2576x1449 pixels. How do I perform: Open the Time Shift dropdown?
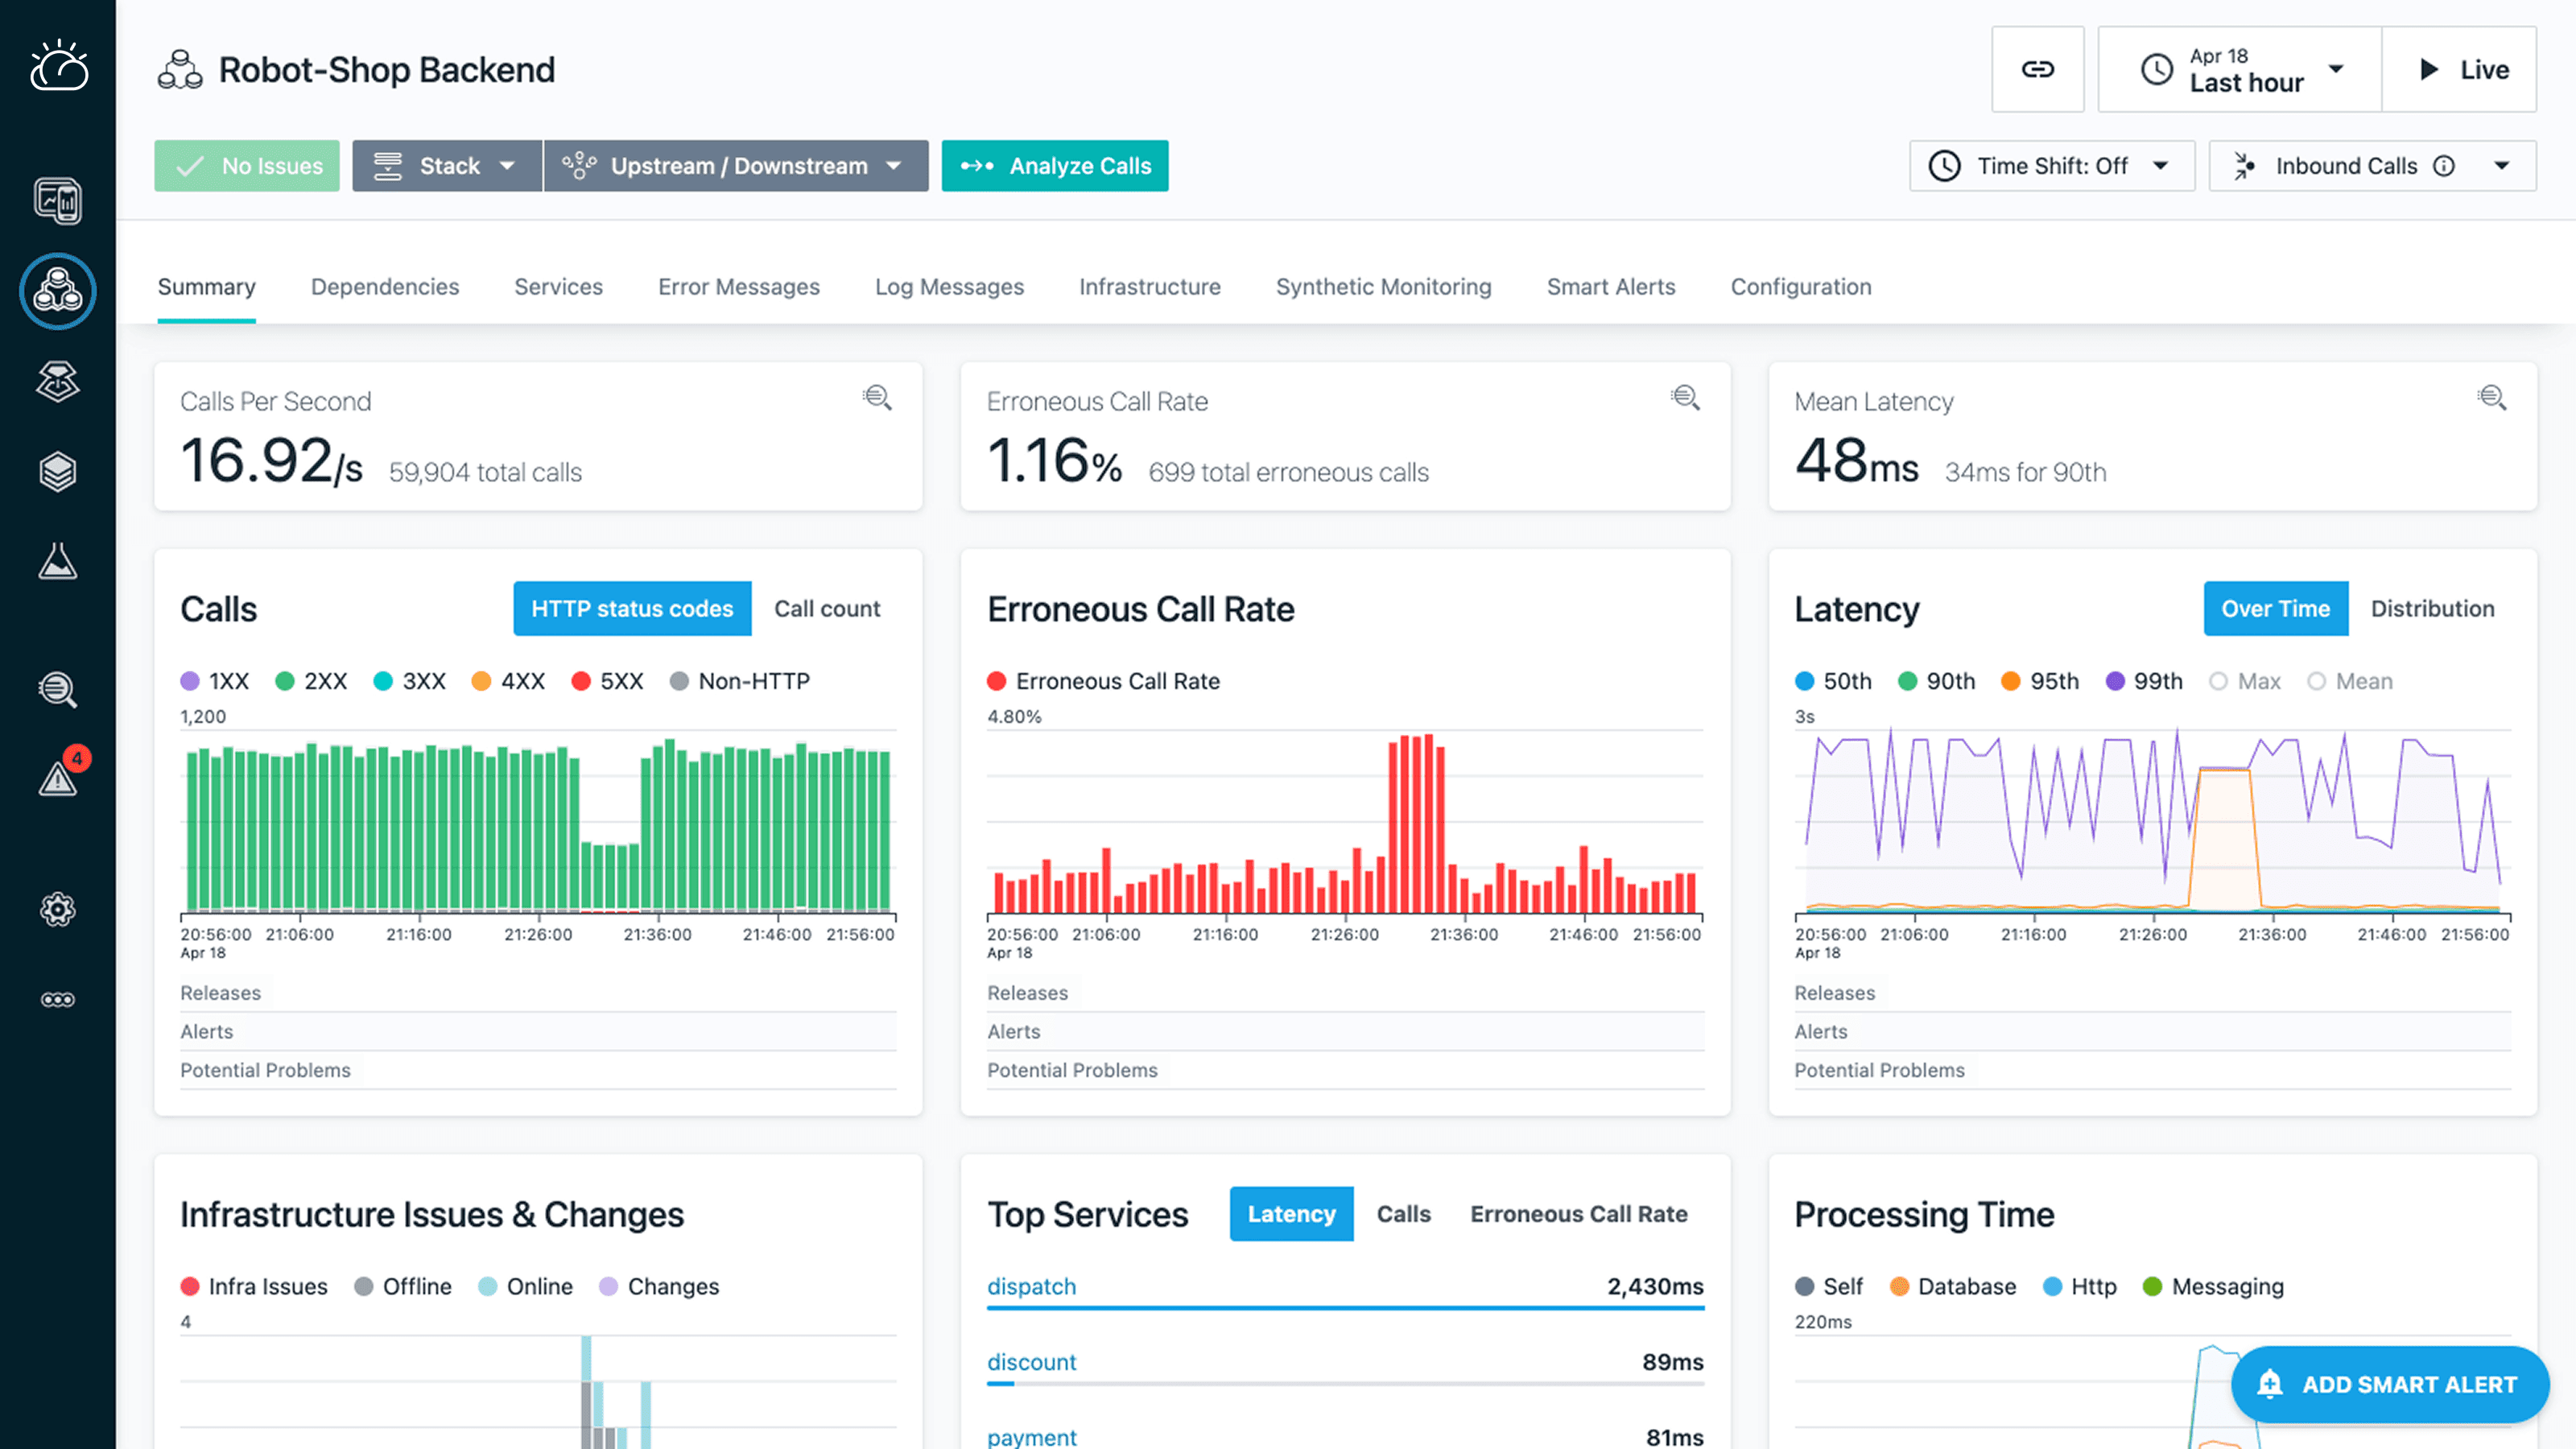pos(2051,166)
